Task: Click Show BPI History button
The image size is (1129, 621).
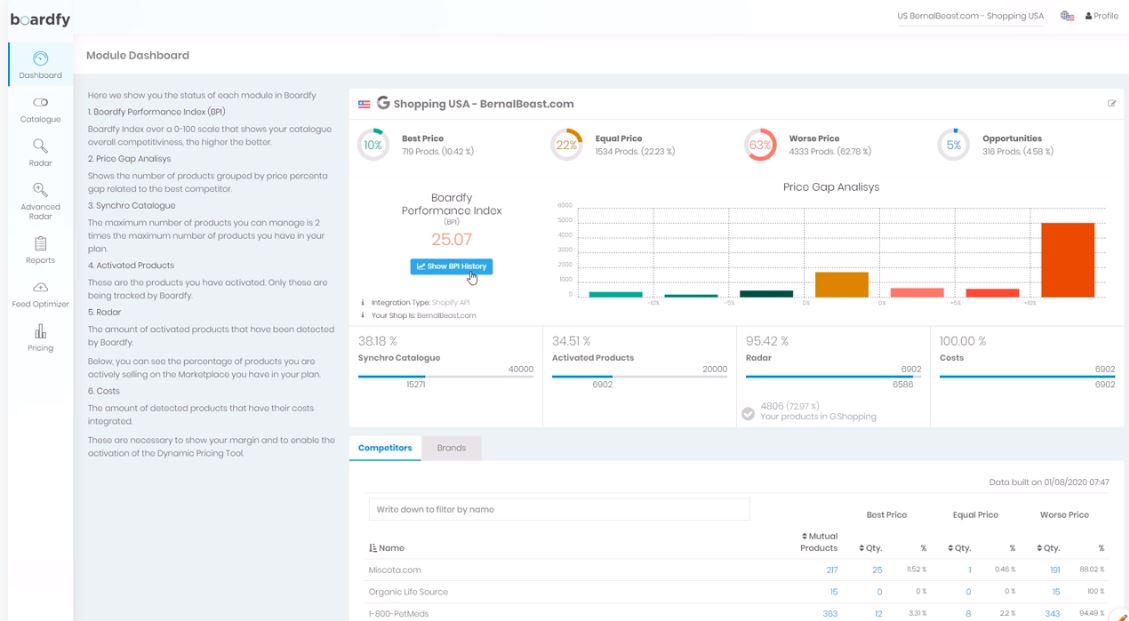Action: (451, 267)
